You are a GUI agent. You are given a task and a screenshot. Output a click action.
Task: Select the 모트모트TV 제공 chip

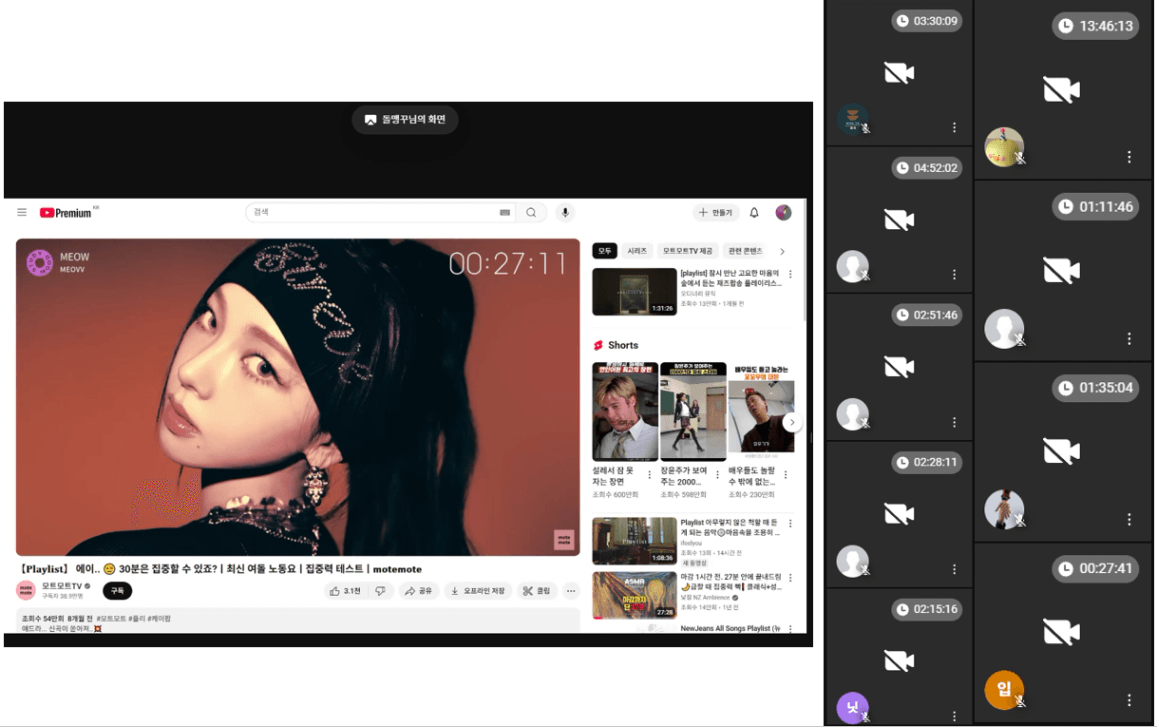[x=688, y=251]
